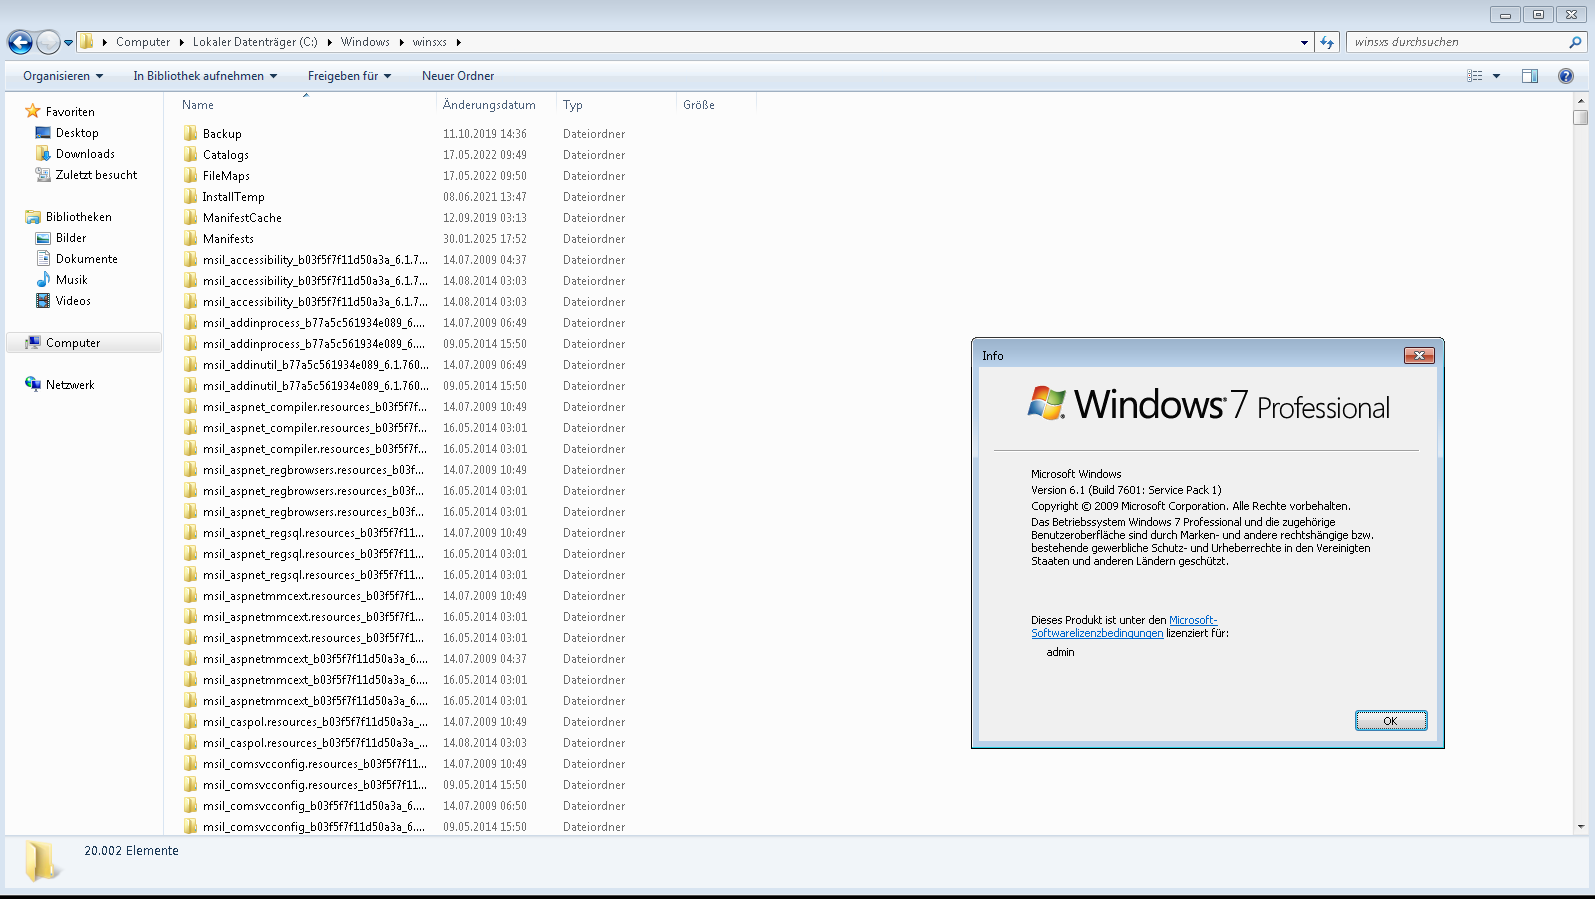Toggle the preview pane icon
This screenshot has width=1595, height=899.
tap(1530, 76)
